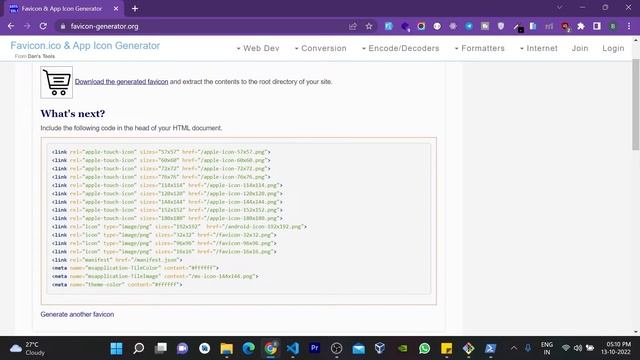Follow the Dan's Tools link
This screenshot has height=360, width=640.
coord(41,56)
